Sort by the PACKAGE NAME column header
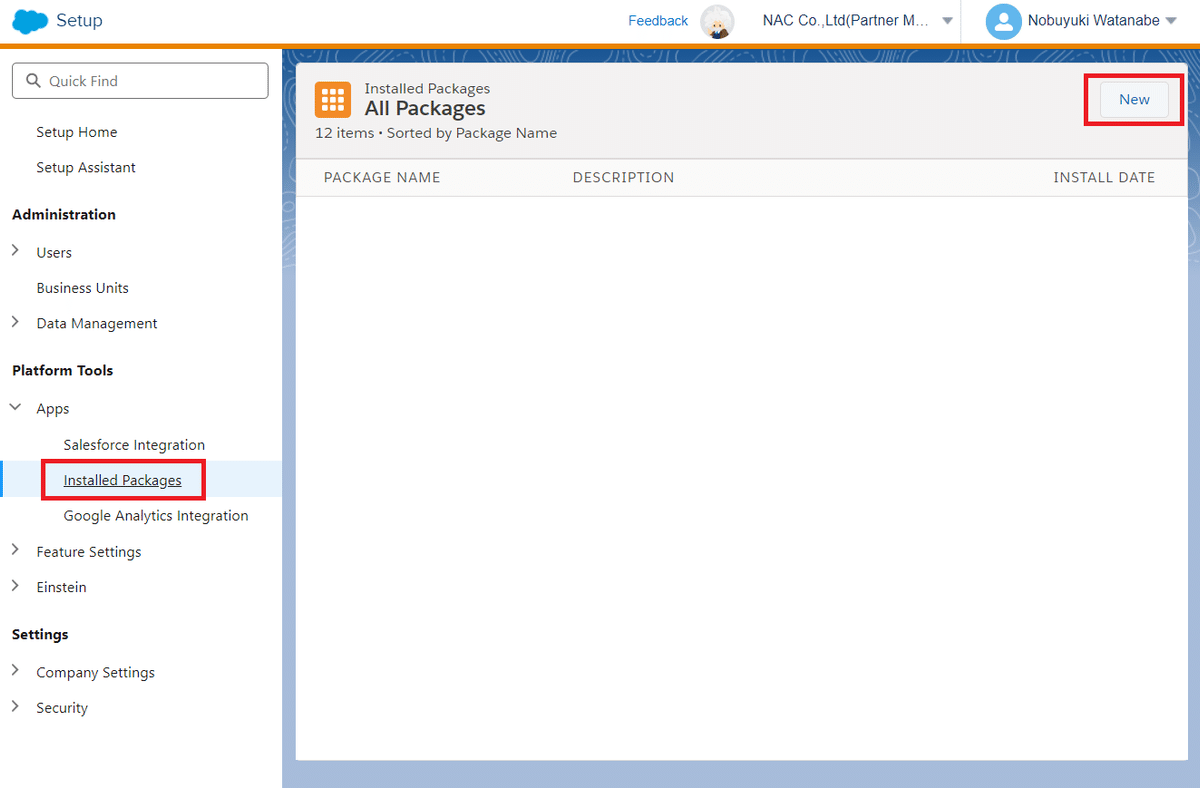The image size is (1200, 788). tap(382, 178)
